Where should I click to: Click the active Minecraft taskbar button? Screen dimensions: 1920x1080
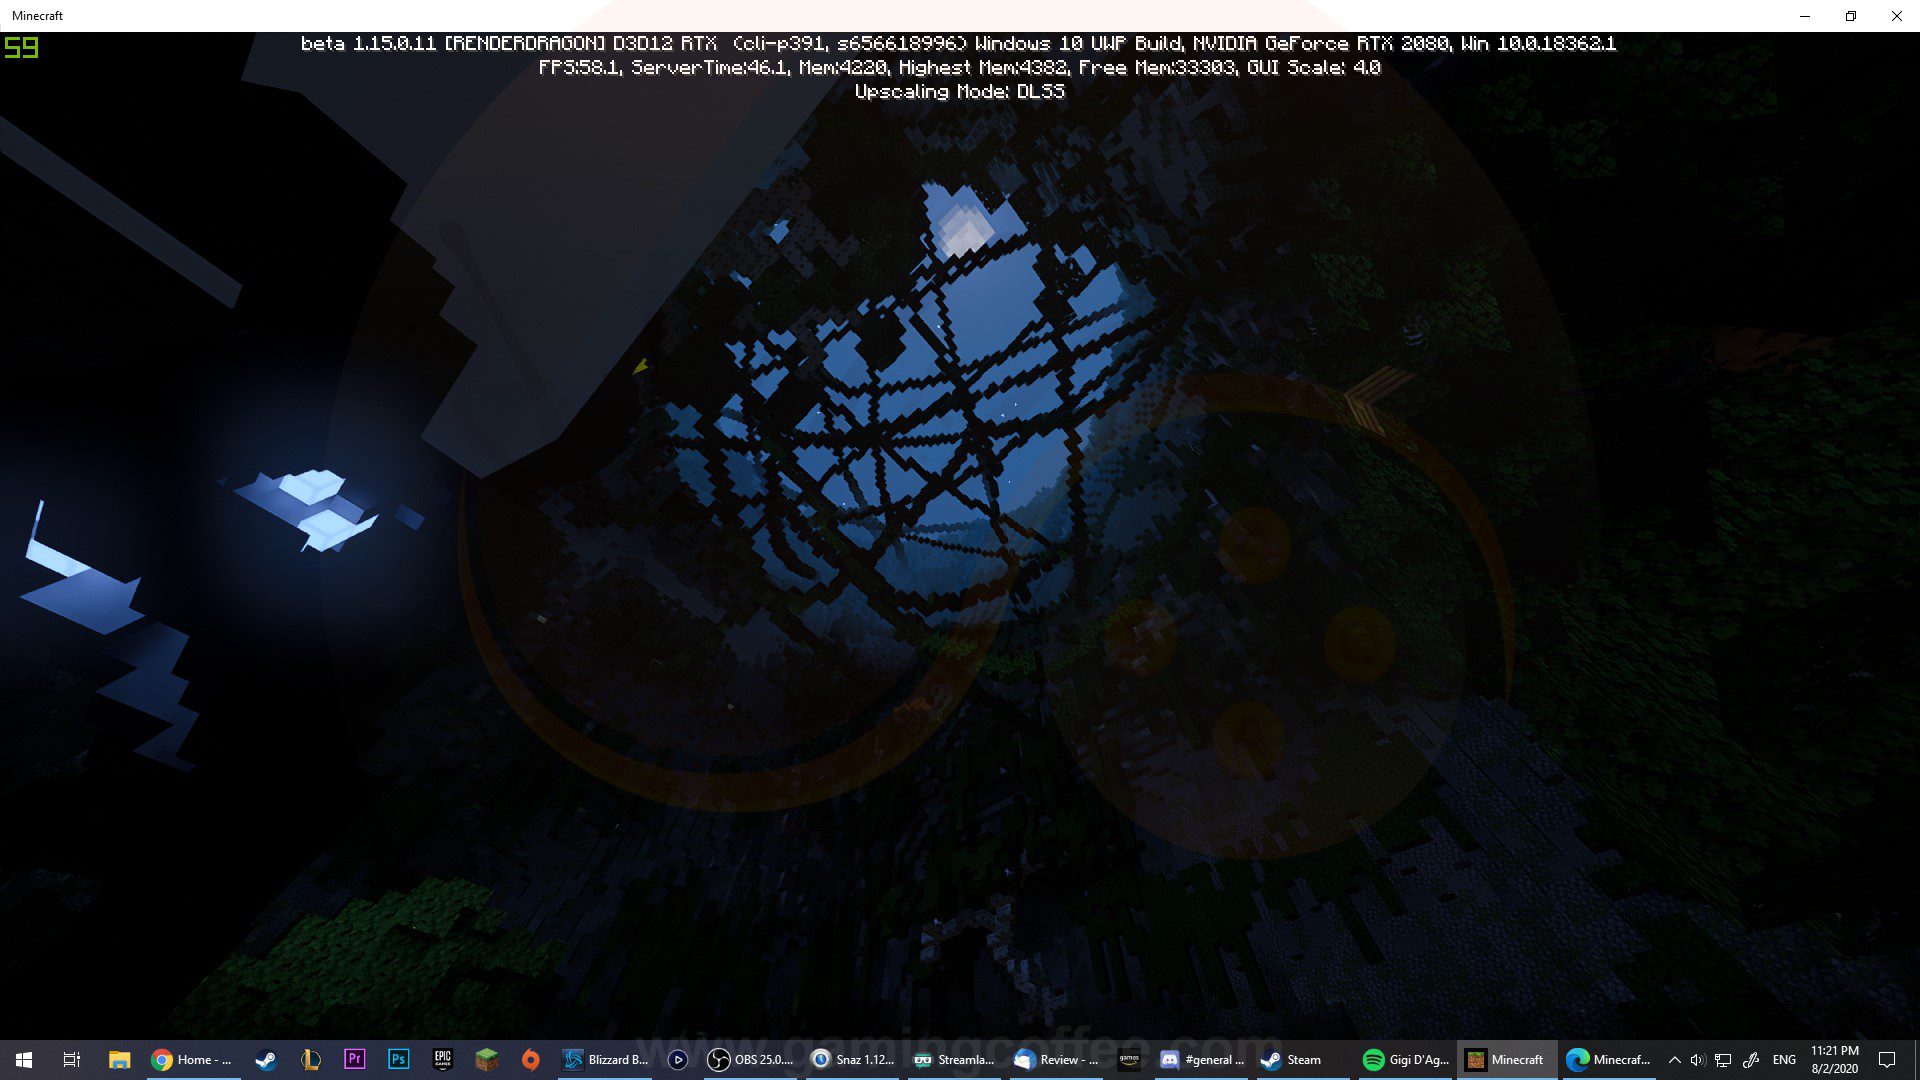(1507, 1059)
